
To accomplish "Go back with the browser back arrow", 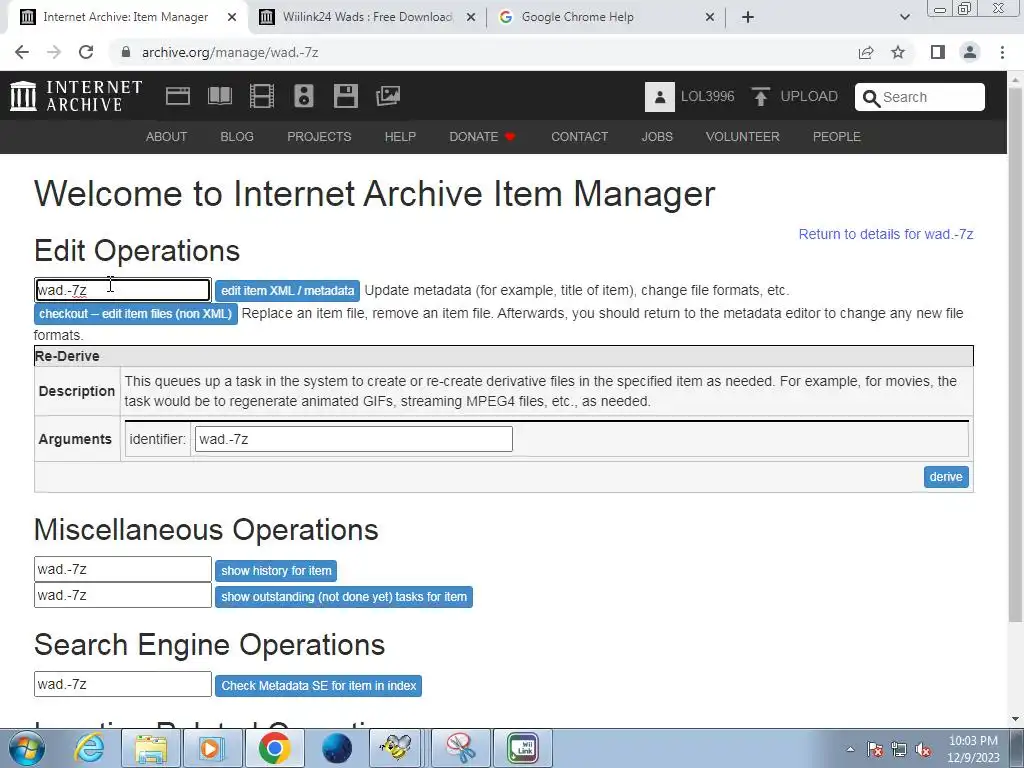I will point(22,52).
